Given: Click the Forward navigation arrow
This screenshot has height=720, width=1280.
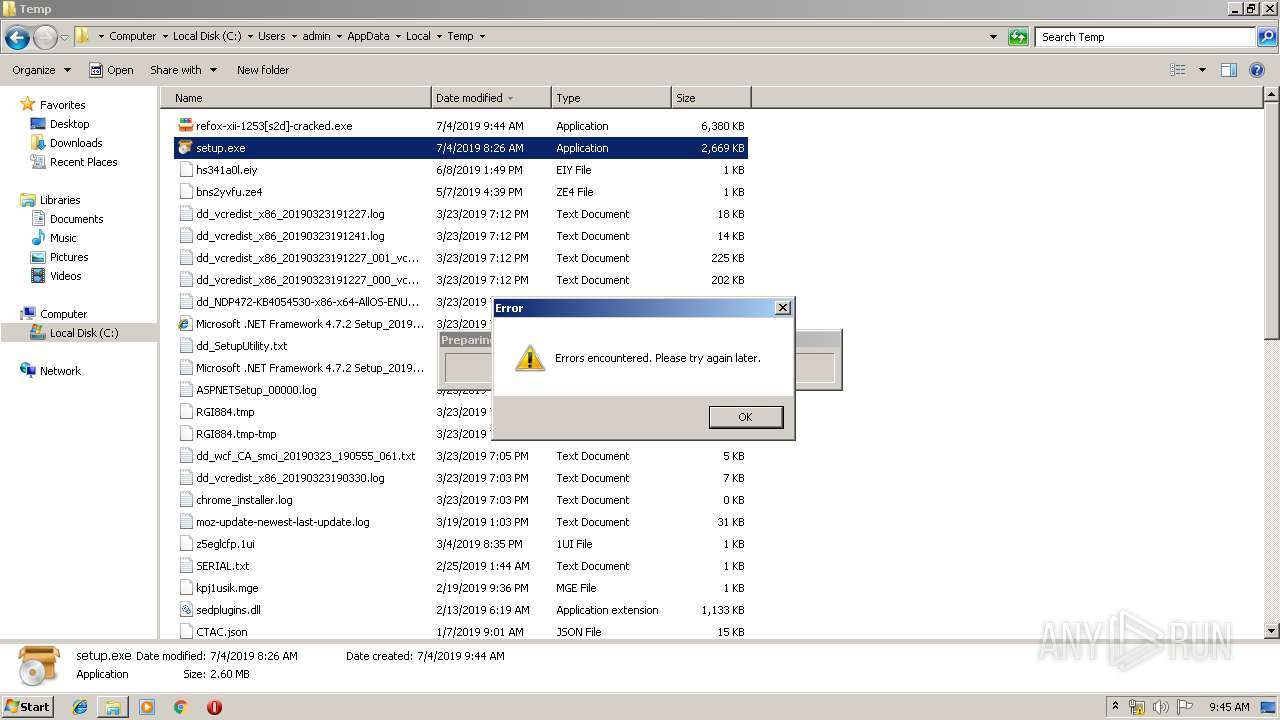Looking at the screenshot, I should tap(45, 38).
